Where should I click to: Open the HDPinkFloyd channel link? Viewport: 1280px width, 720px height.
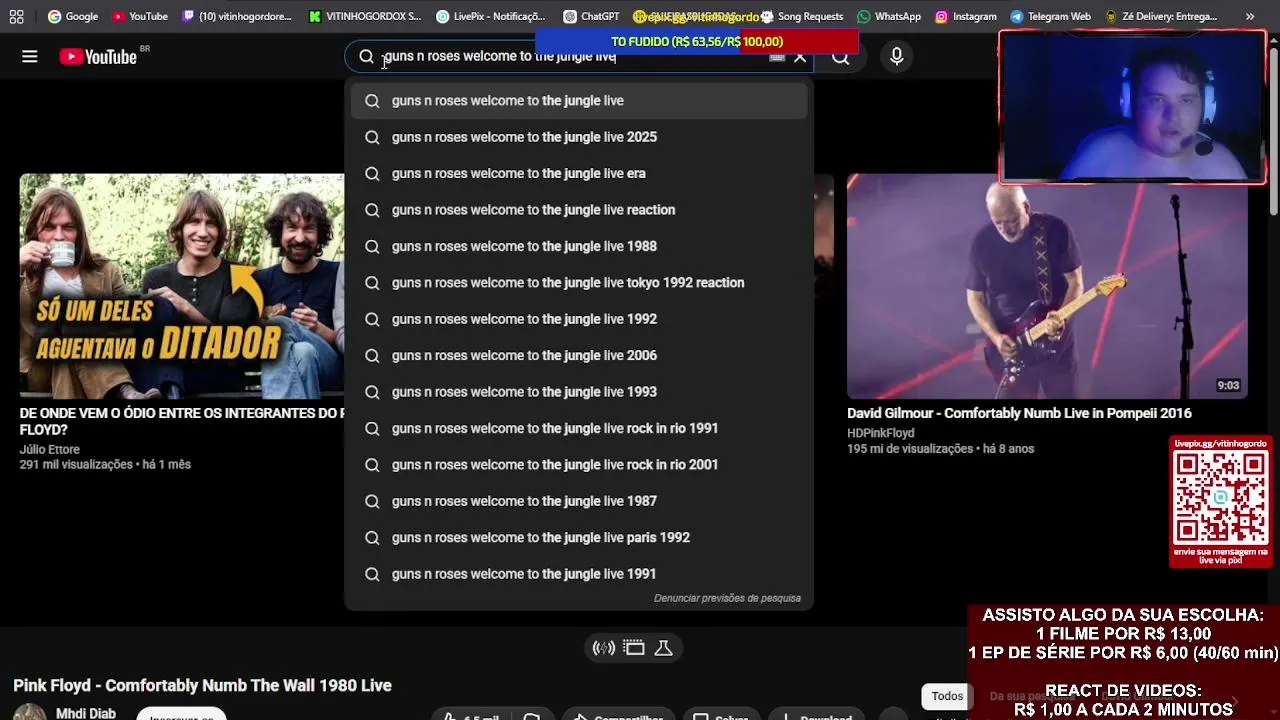click(881, 433)
